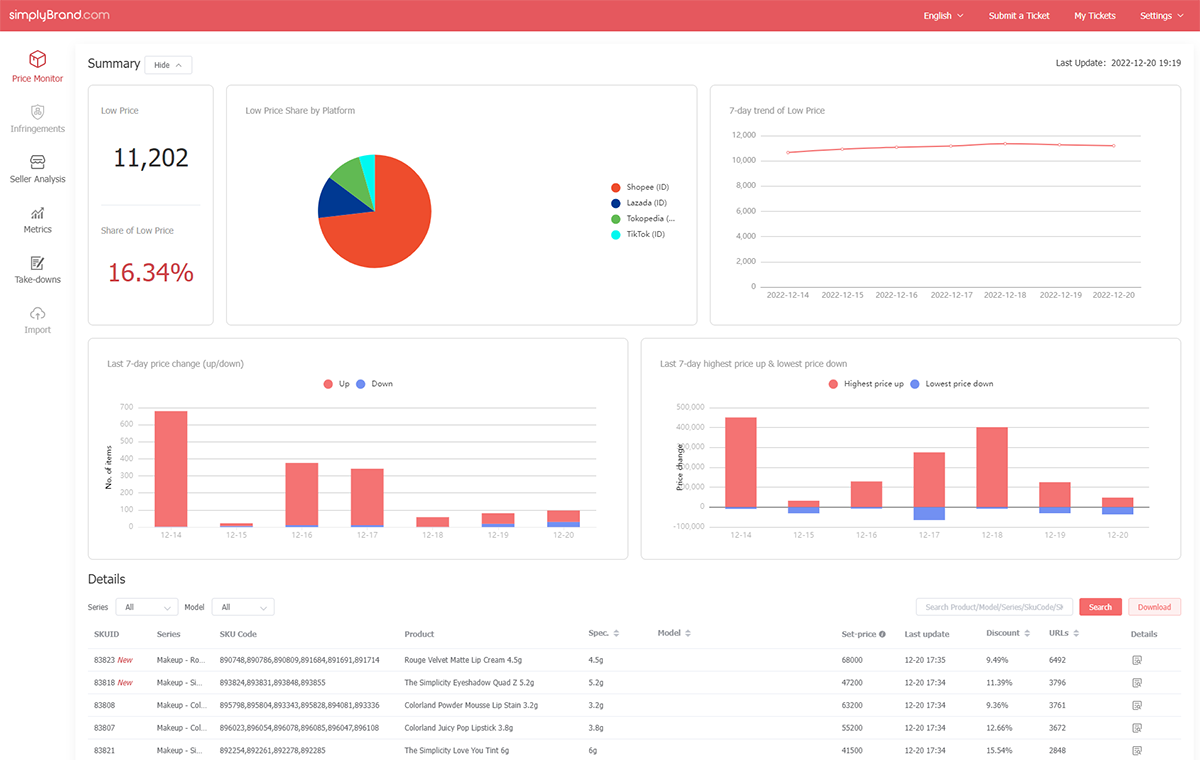
Task: Open Submit a Ticket menu item
Action: point(1019,16)
